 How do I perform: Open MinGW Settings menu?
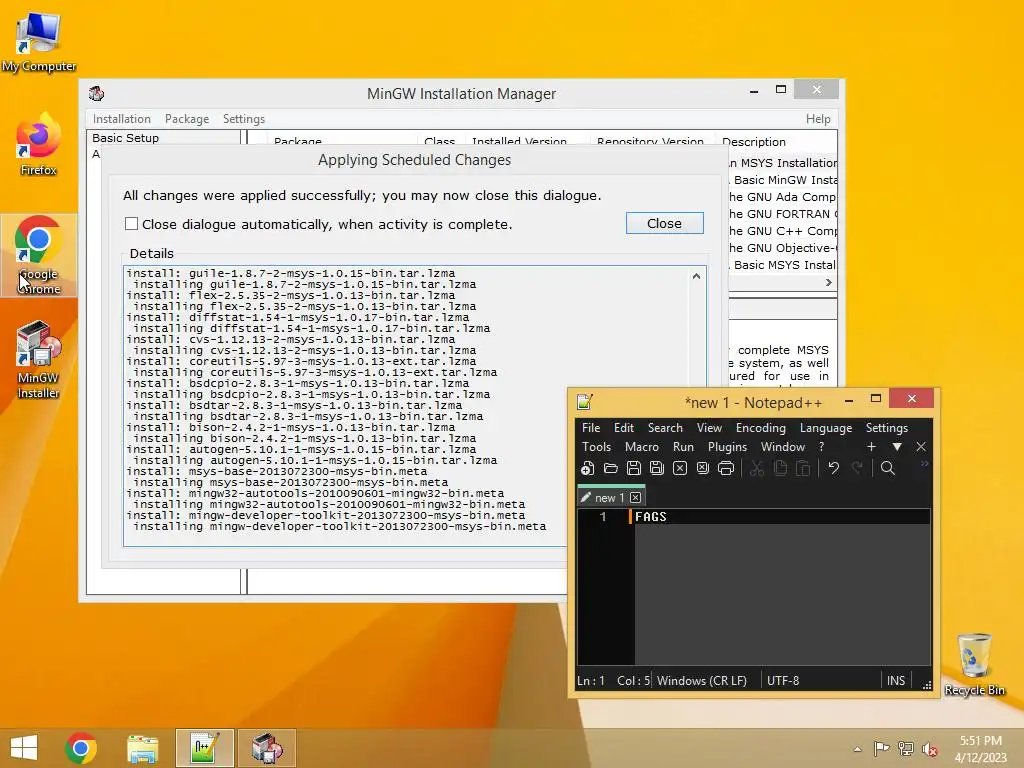[x=244, y=119]
